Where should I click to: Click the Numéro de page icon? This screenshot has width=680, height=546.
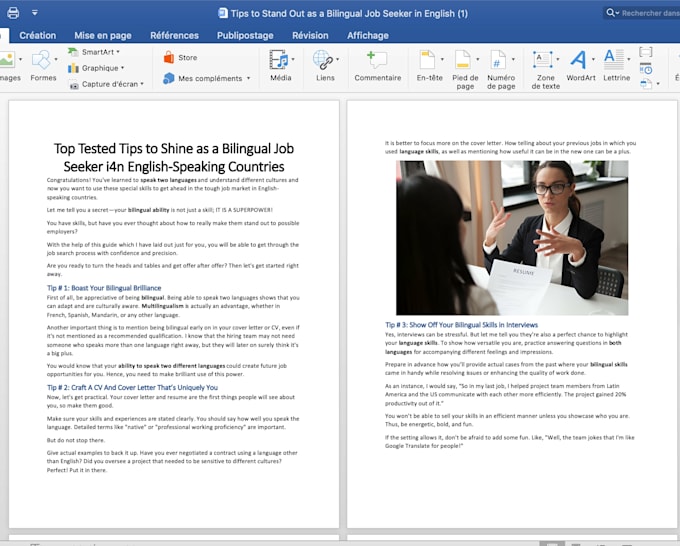point(498,59)
